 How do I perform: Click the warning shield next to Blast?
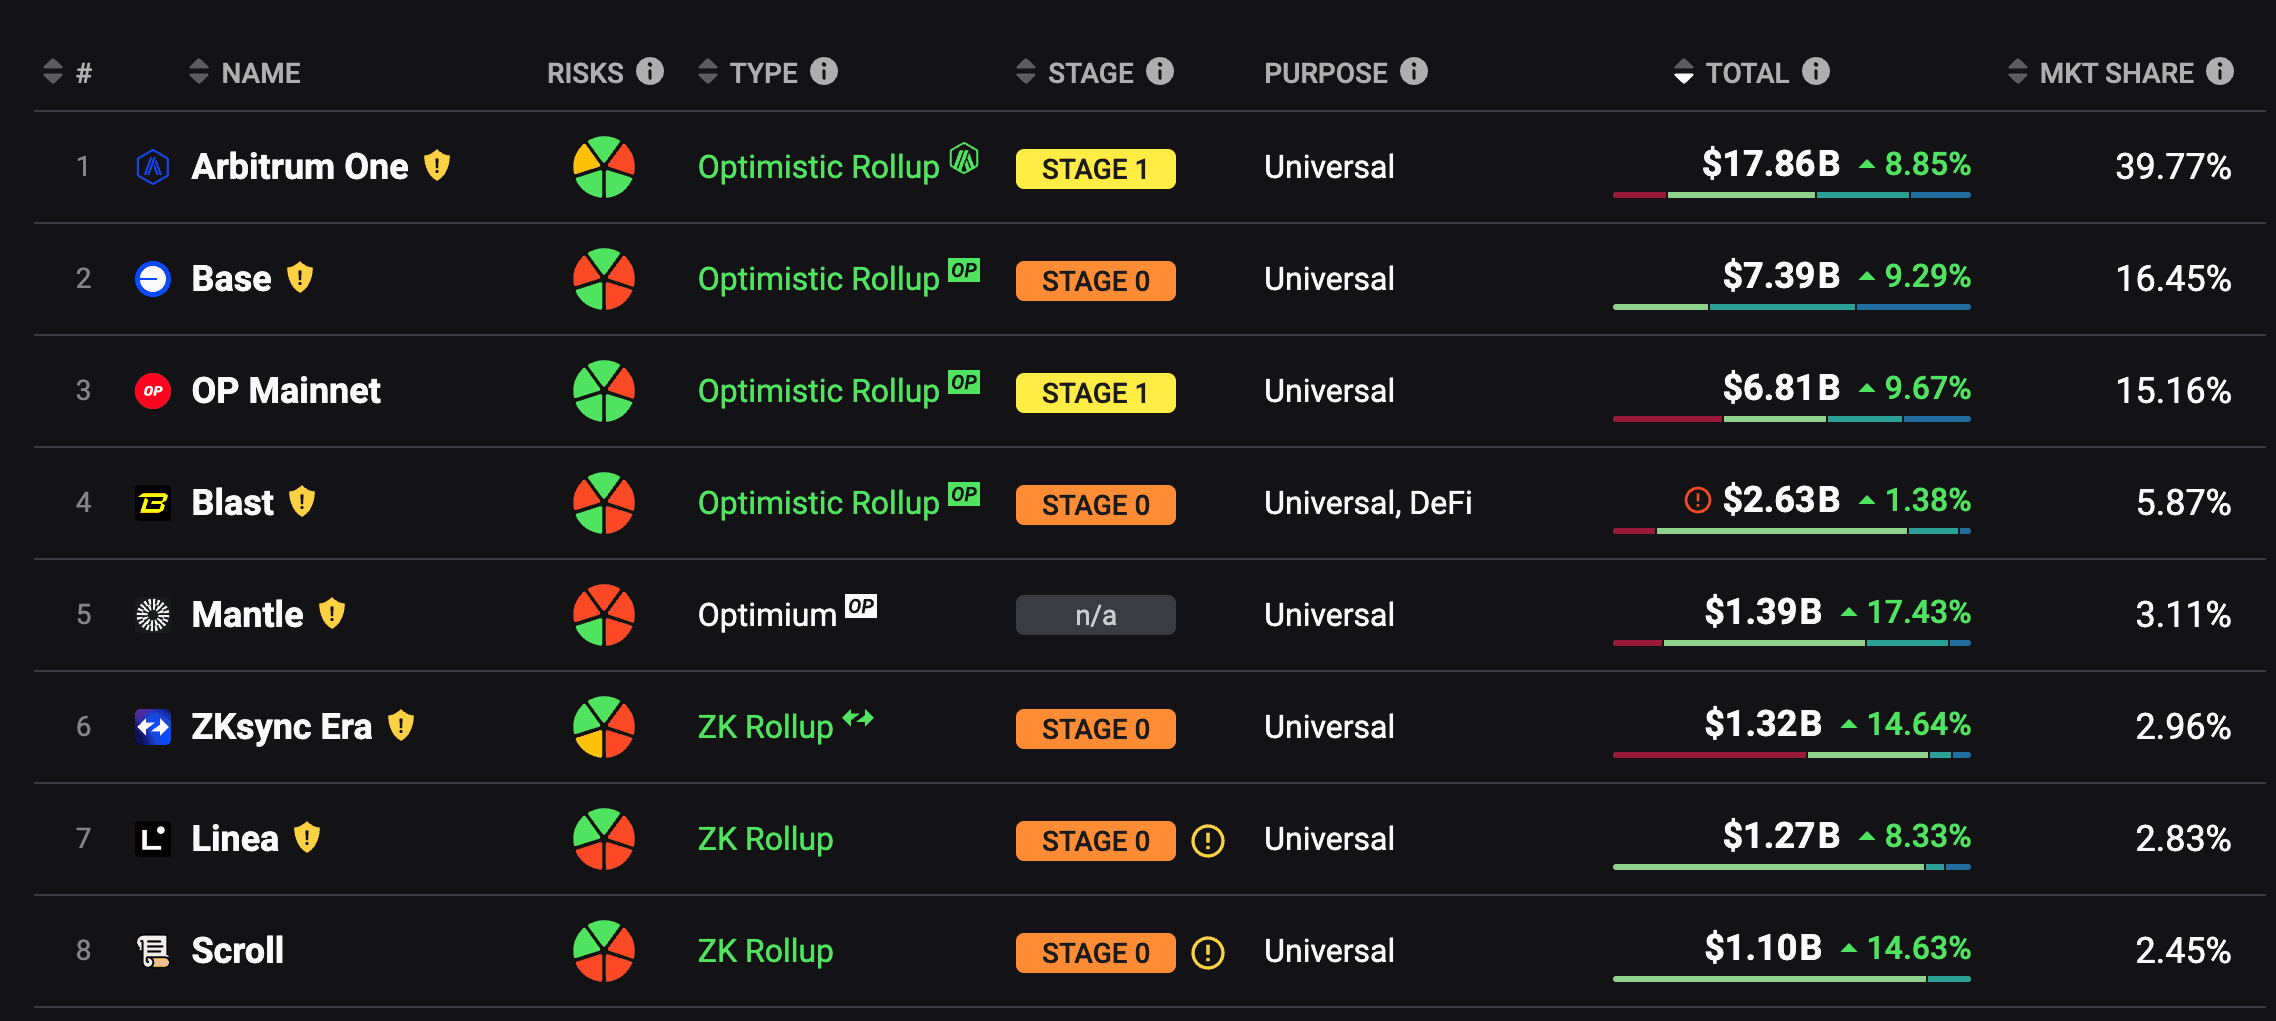(x=302, y=501)
